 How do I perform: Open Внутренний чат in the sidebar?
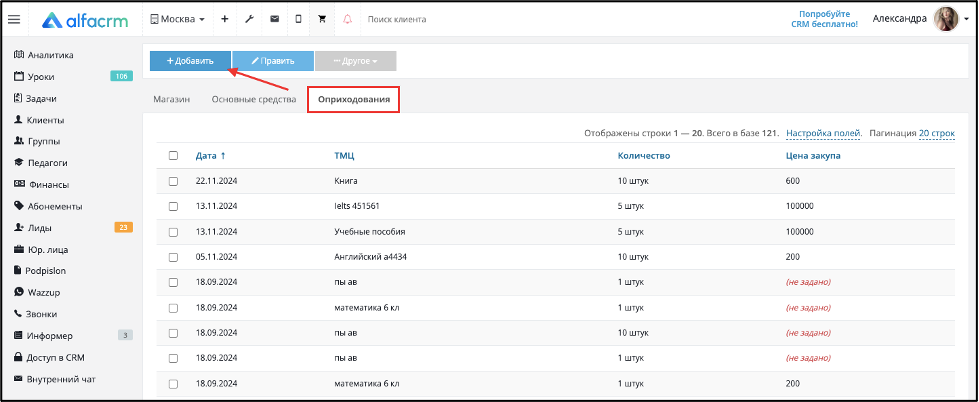tap(54, 379)
